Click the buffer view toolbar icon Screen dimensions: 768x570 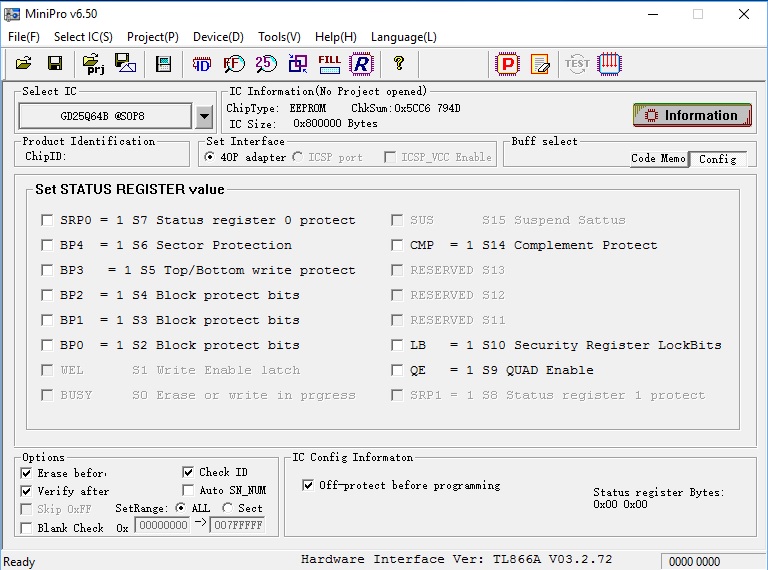coord(163,64)
